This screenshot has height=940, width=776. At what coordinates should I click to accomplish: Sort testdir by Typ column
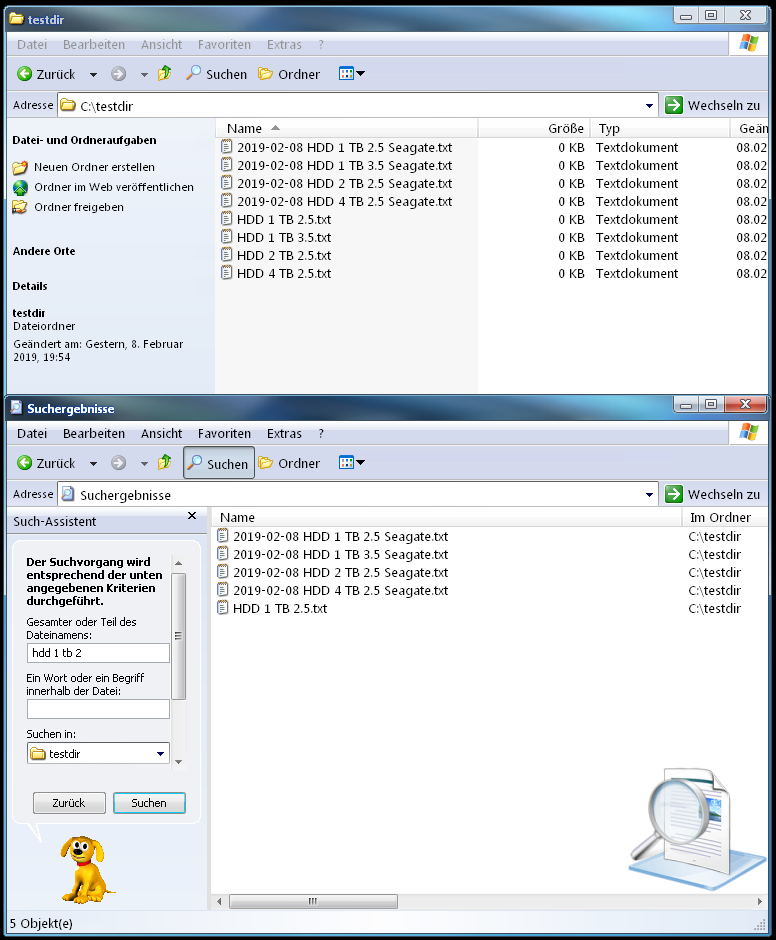660,128
